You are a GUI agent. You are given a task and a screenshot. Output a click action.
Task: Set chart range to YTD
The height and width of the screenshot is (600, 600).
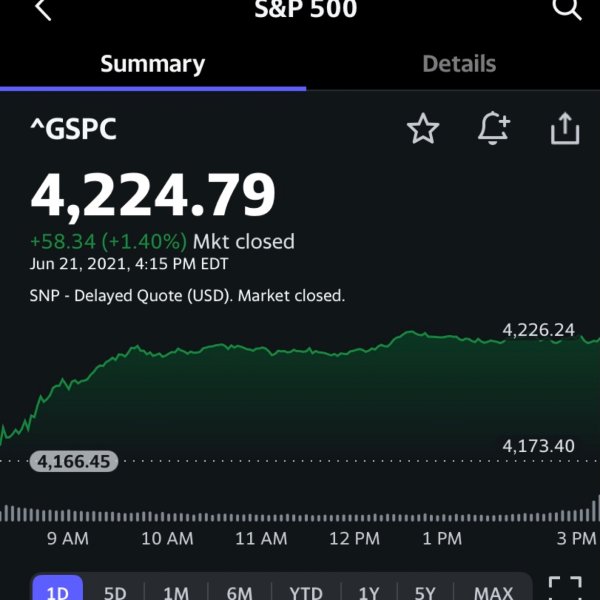(x=306, y=591)
